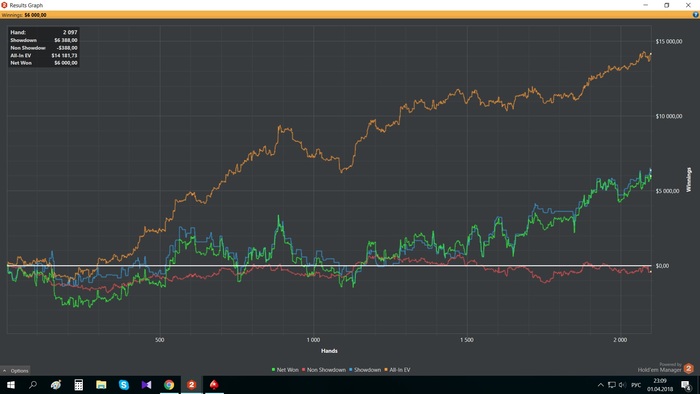Open the volume control tray icon

622,385
